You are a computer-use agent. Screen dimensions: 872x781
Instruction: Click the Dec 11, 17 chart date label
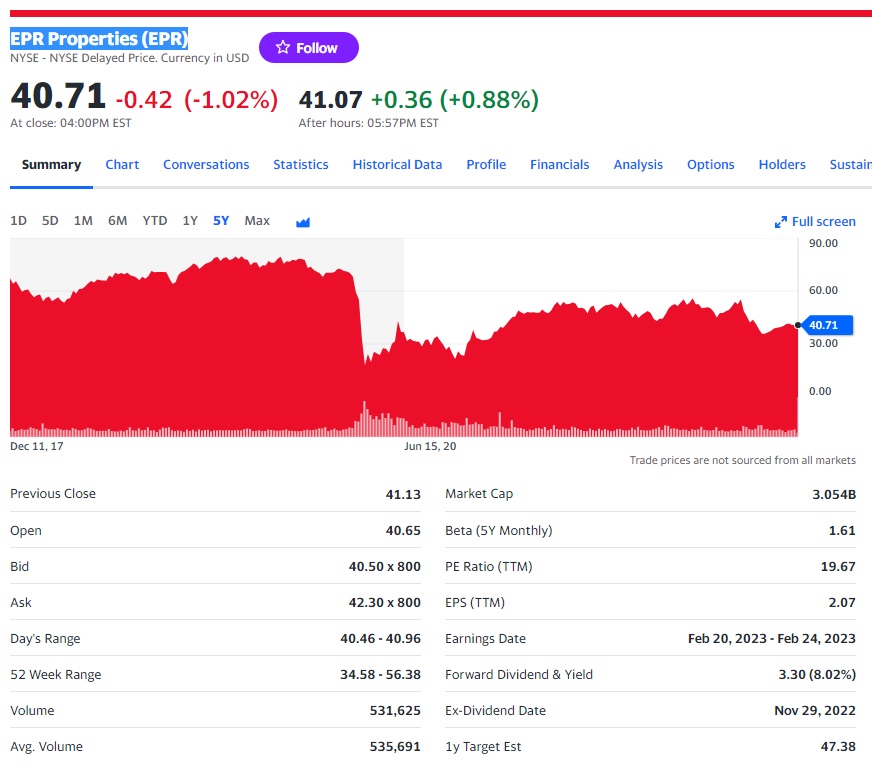[x=37, y=446]
